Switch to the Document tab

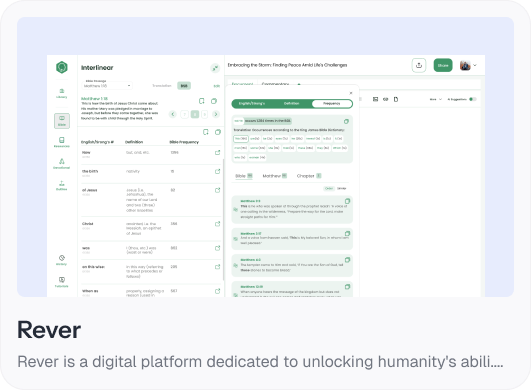[242, 84]
